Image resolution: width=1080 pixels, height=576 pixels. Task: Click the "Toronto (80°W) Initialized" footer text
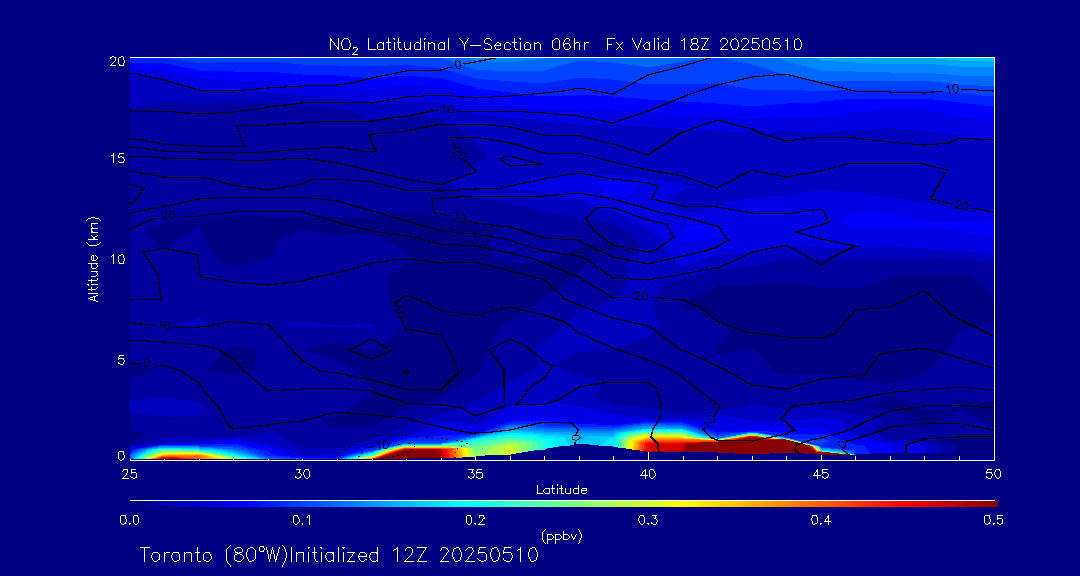click(x=339, y=555)
